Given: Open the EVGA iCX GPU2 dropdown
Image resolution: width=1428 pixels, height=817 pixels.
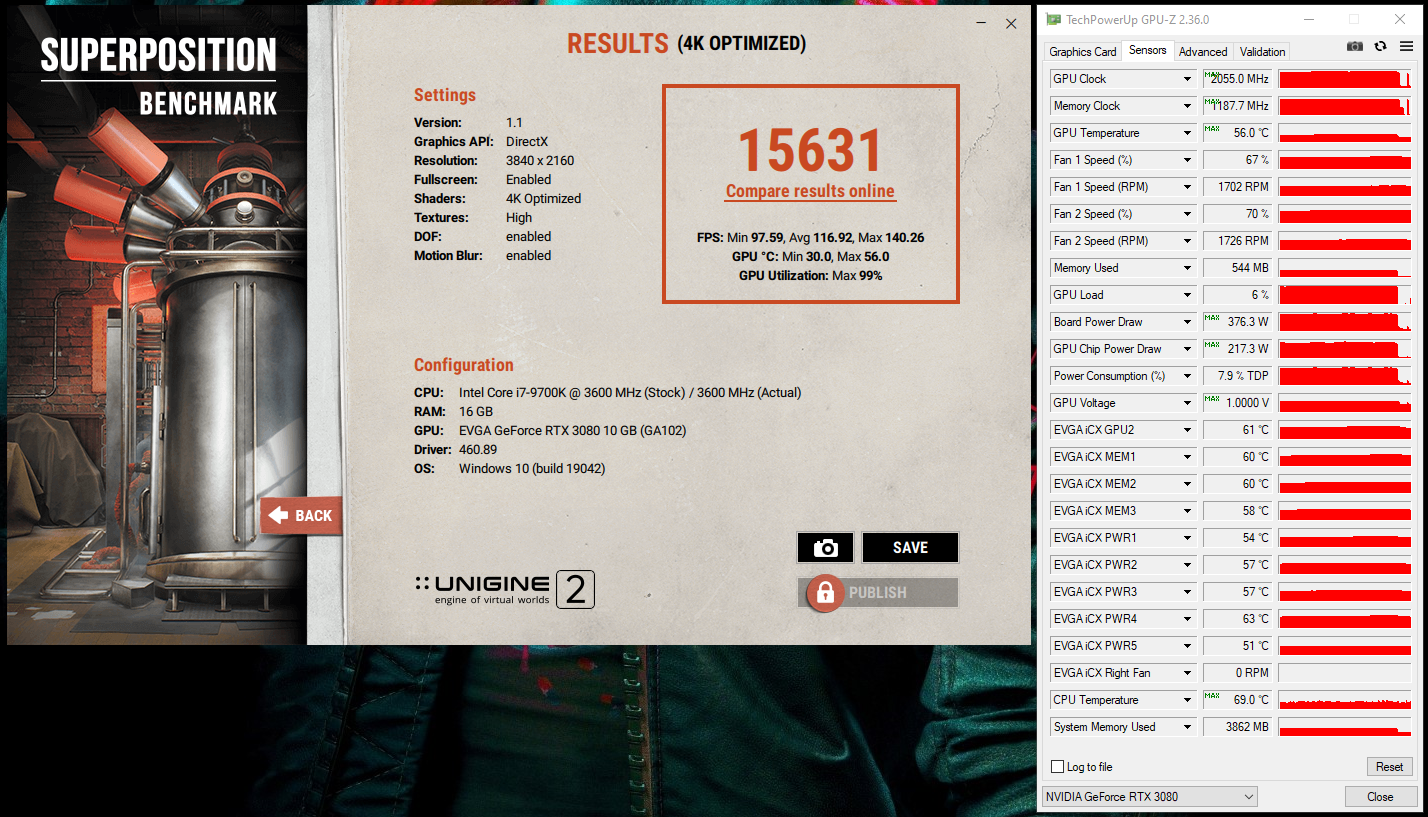Looking at the screenshot, I should pos(1188,430).
